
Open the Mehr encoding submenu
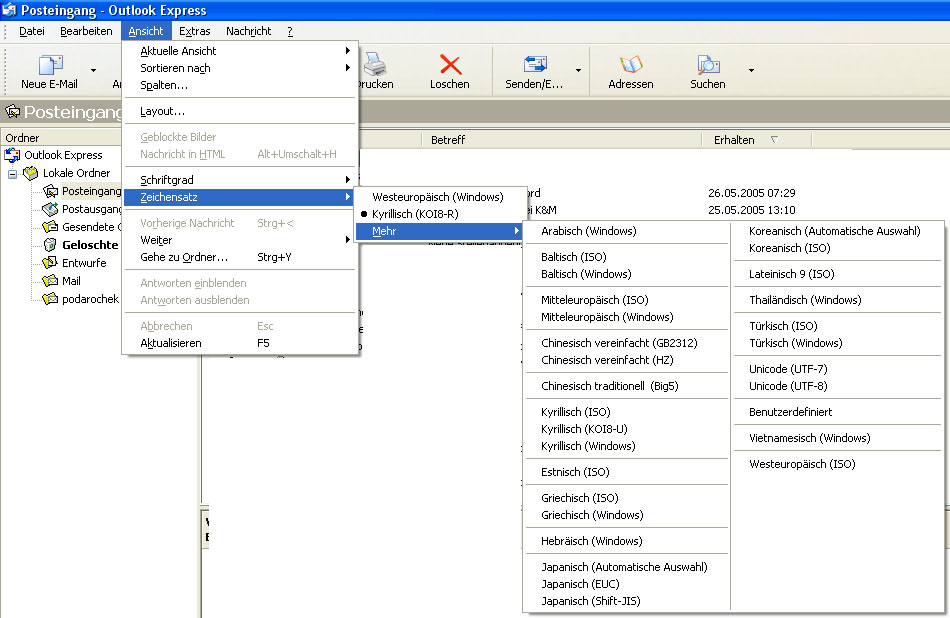[437, 231]
